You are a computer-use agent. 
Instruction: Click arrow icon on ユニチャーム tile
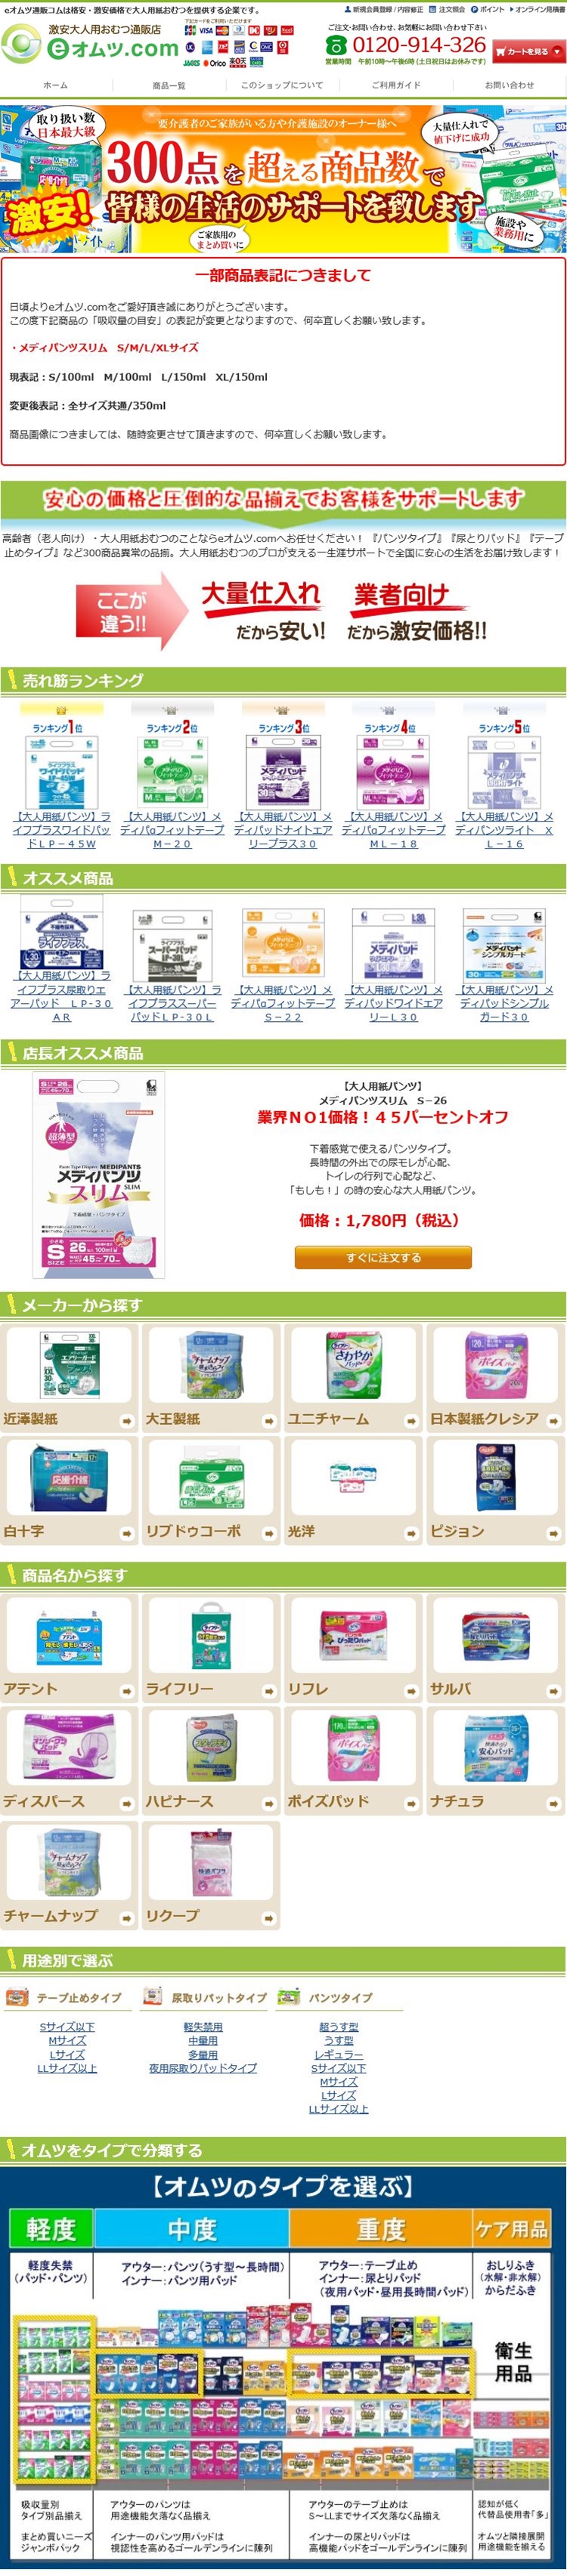click(411, 1420)
